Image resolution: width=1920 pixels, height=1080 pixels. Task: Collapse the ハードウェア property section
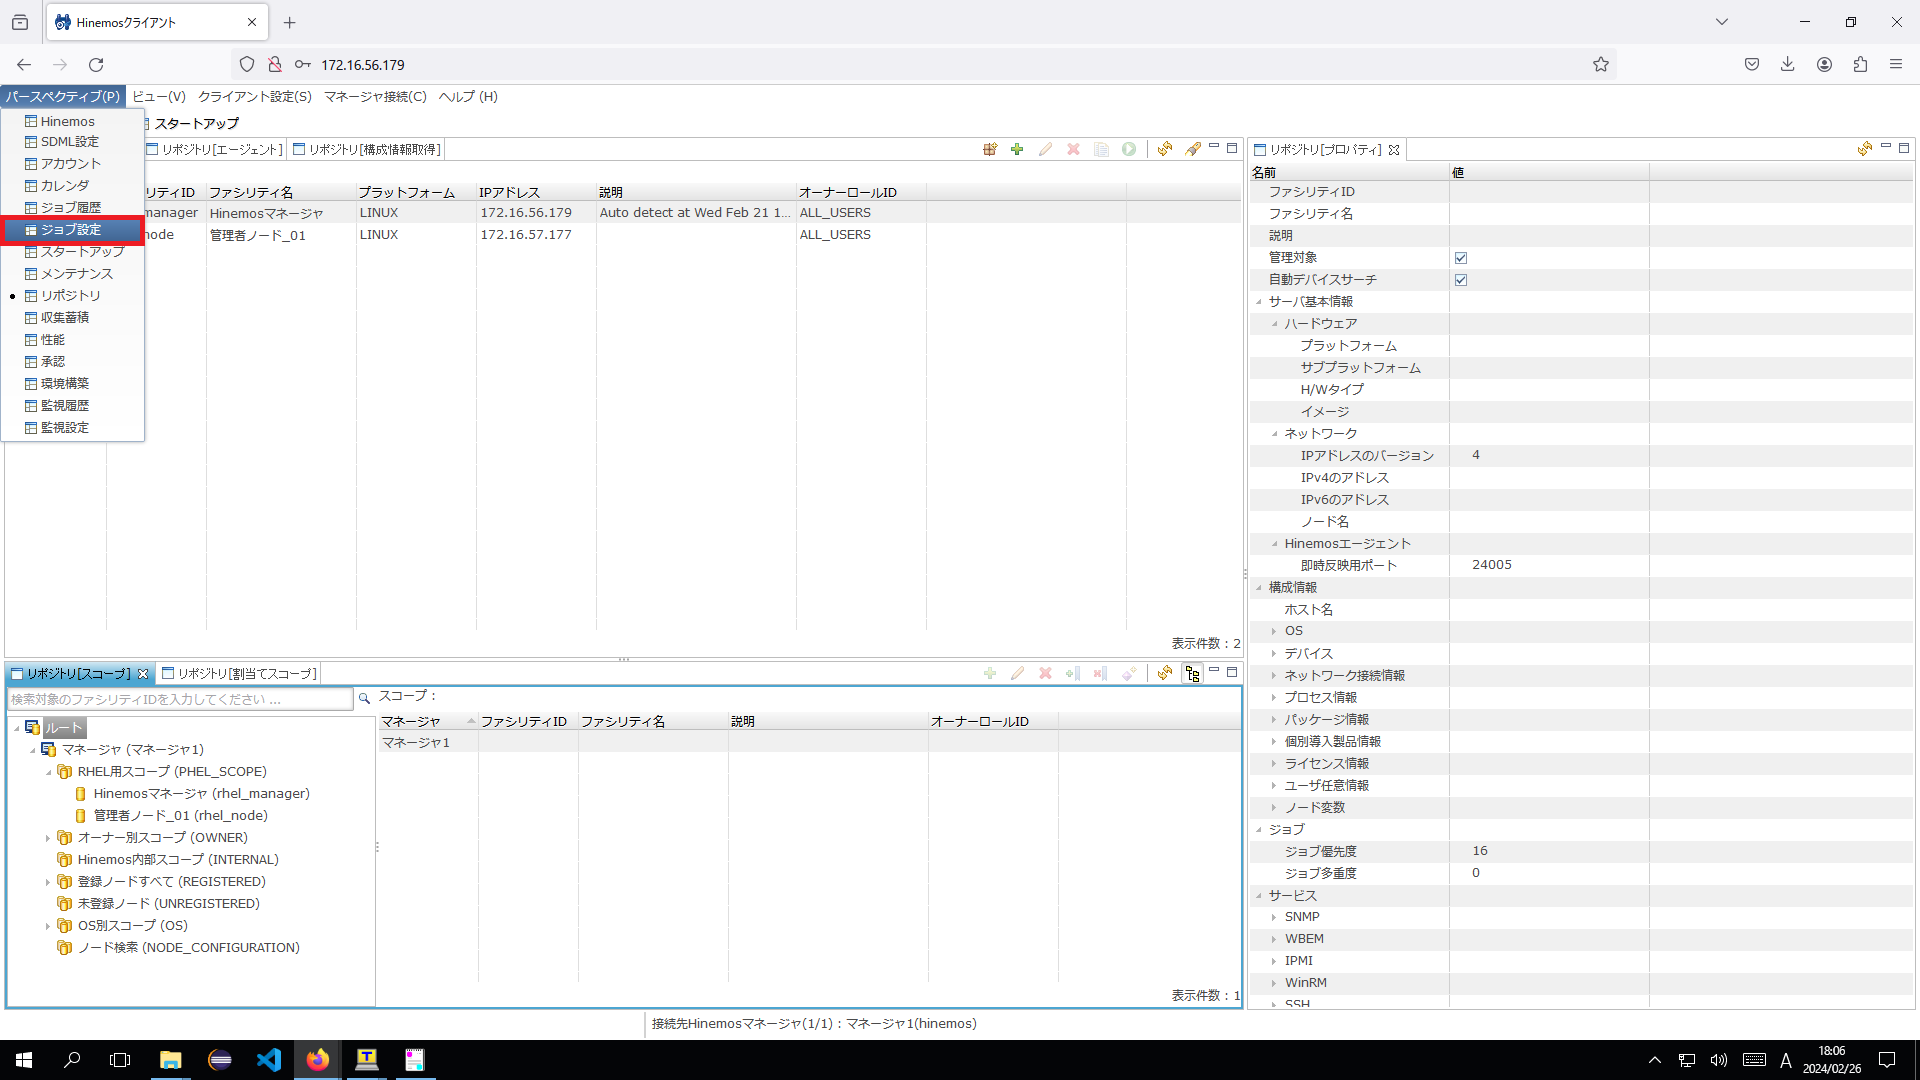pos(1275,324)
